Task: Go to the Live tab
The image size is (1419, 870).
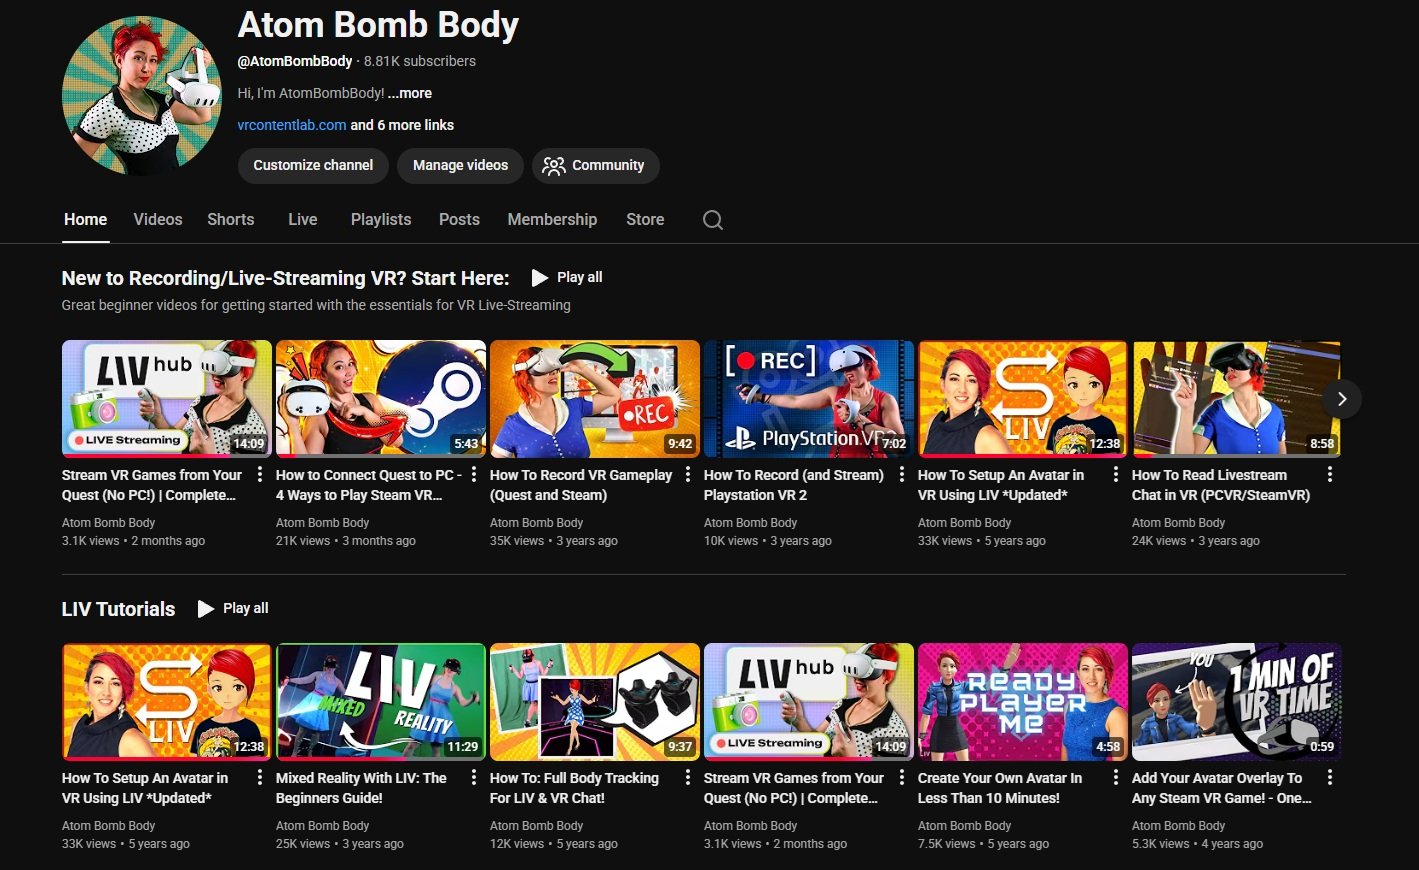Action: point(303,220)
